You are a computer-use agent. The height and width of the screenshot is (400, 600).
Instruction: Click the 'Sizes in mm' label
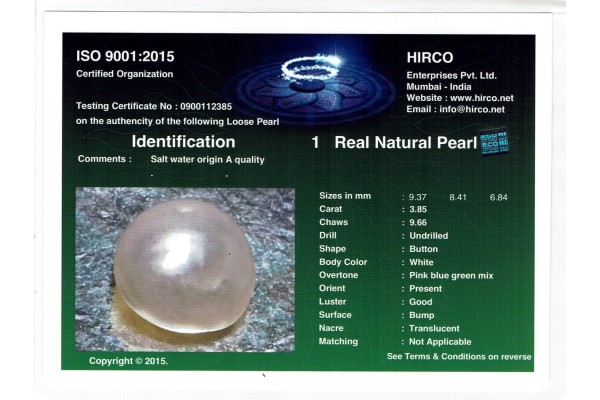point(345,196)
